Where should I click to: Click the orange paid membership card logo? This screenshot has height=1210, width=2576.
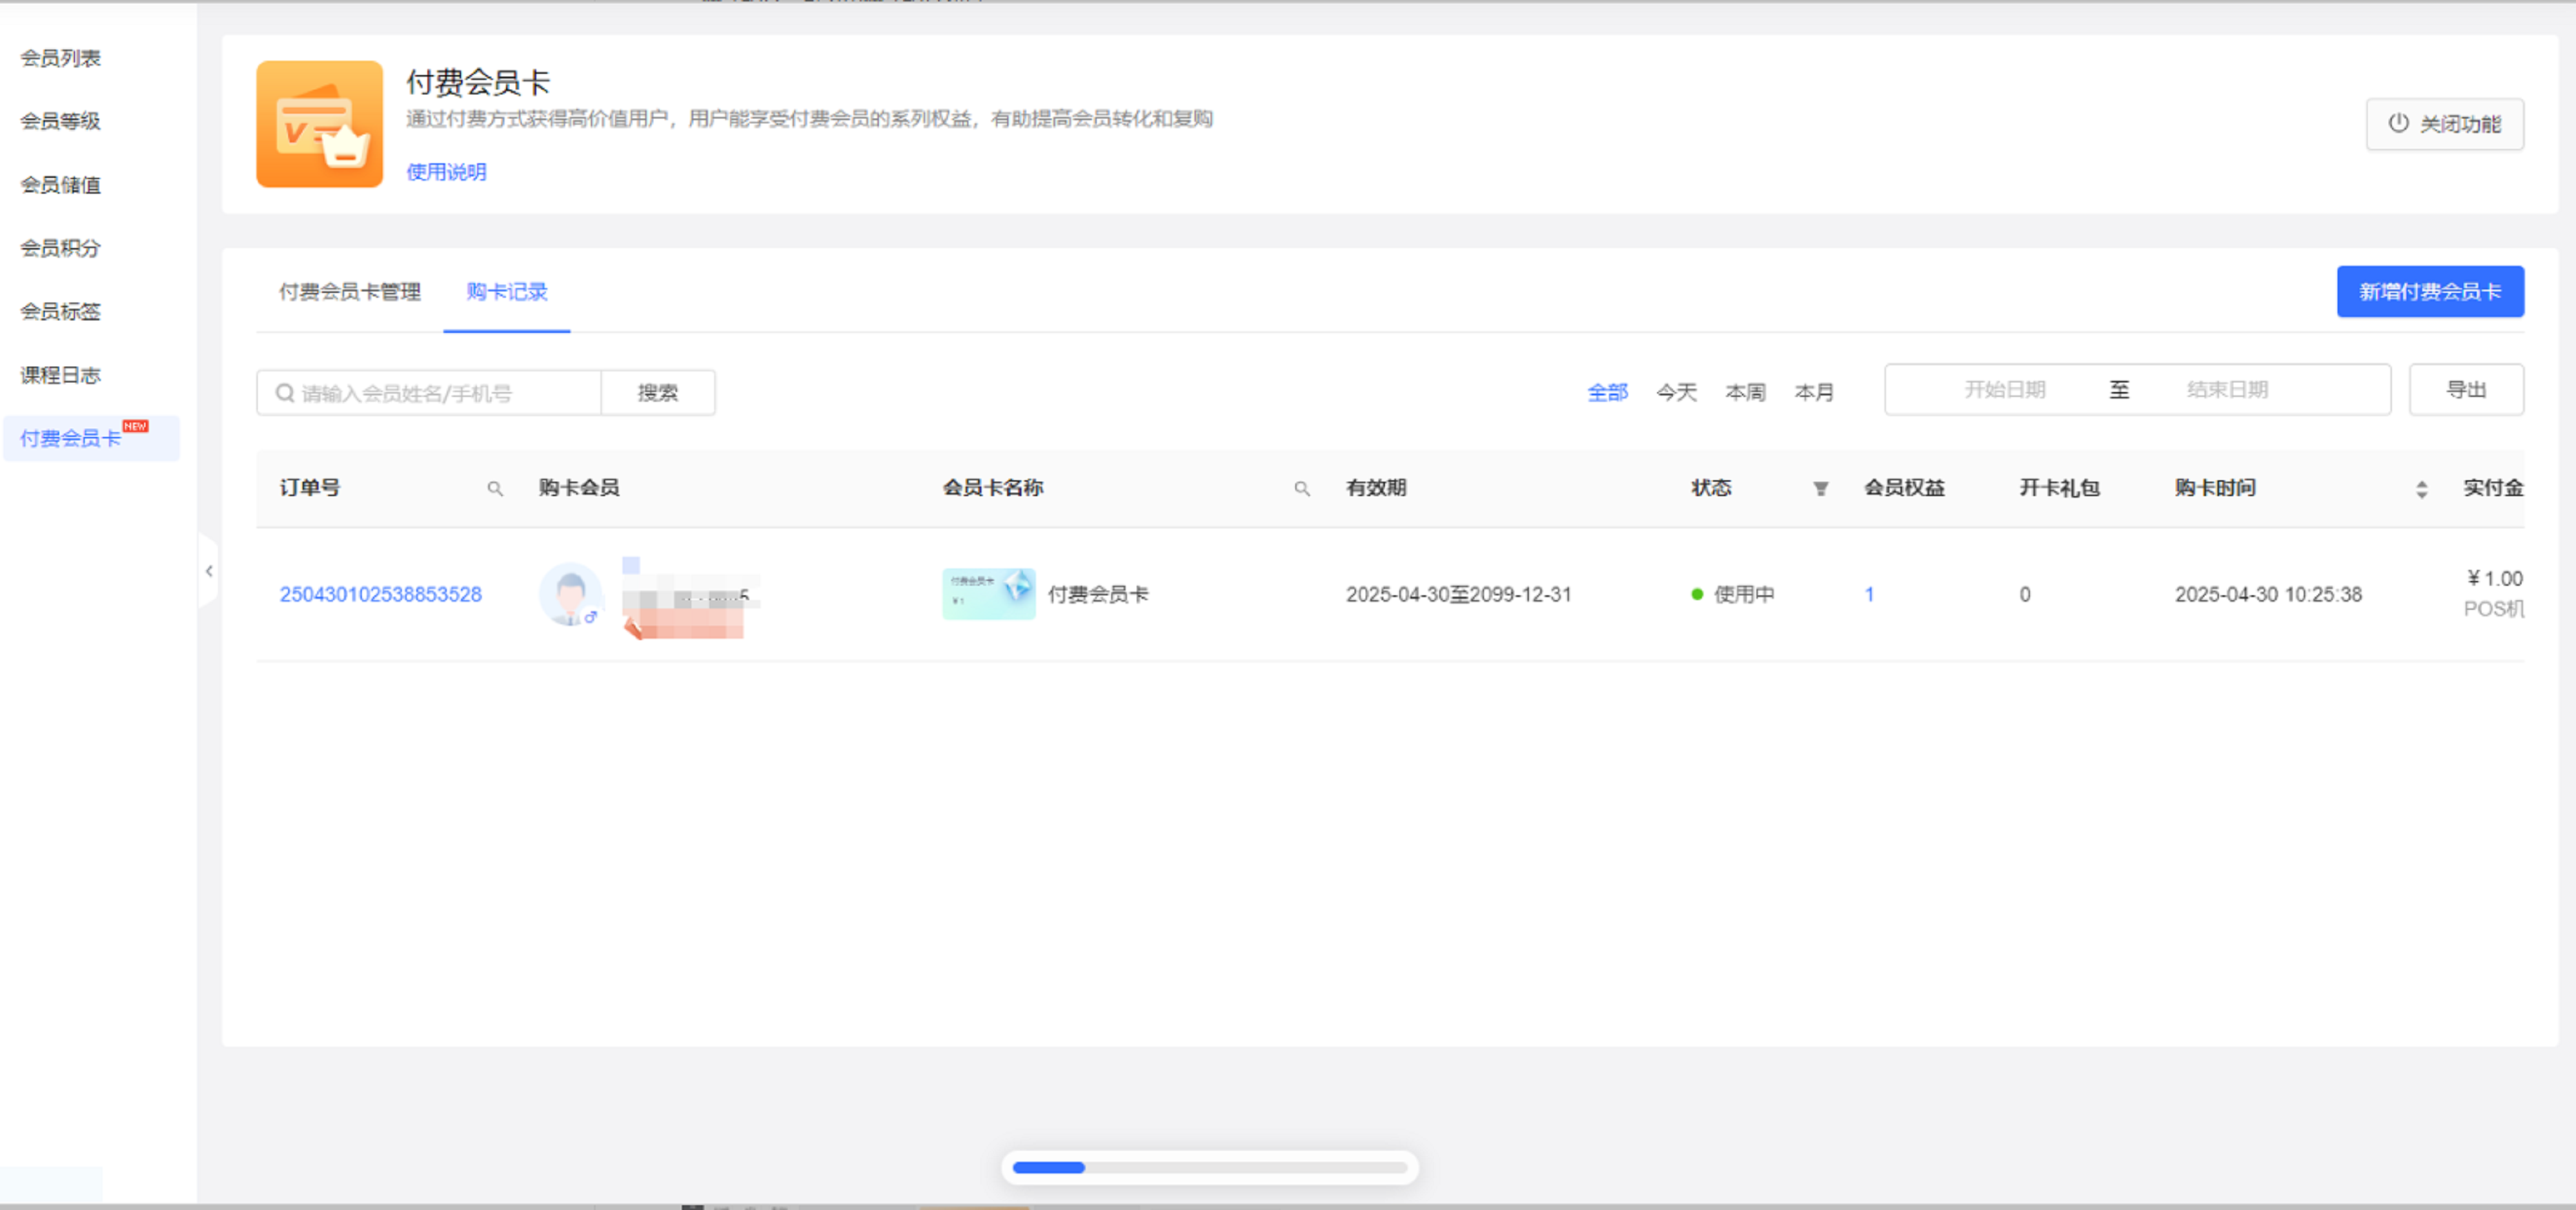[319, 124]
